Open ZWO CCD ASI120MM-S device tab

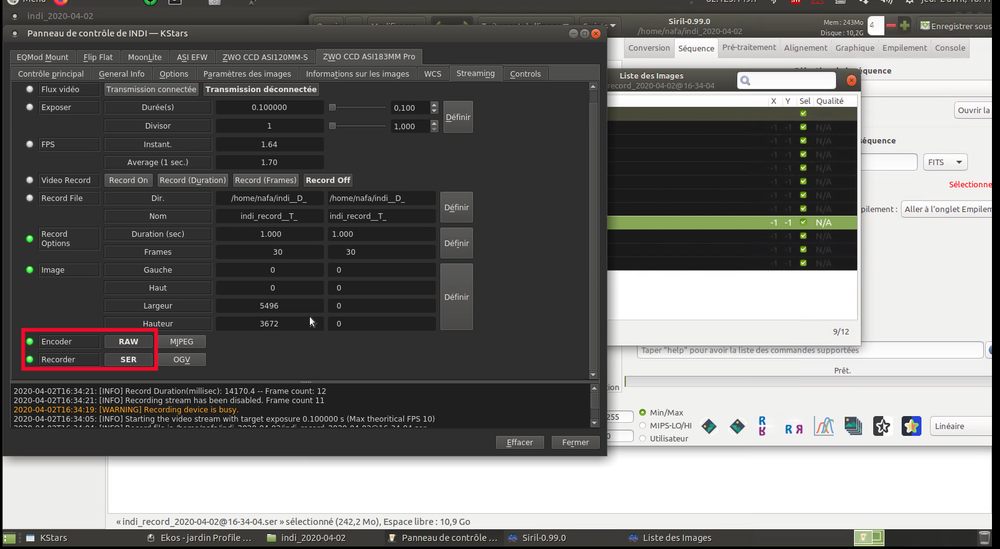pyautogui.click(x=265, y=57)
